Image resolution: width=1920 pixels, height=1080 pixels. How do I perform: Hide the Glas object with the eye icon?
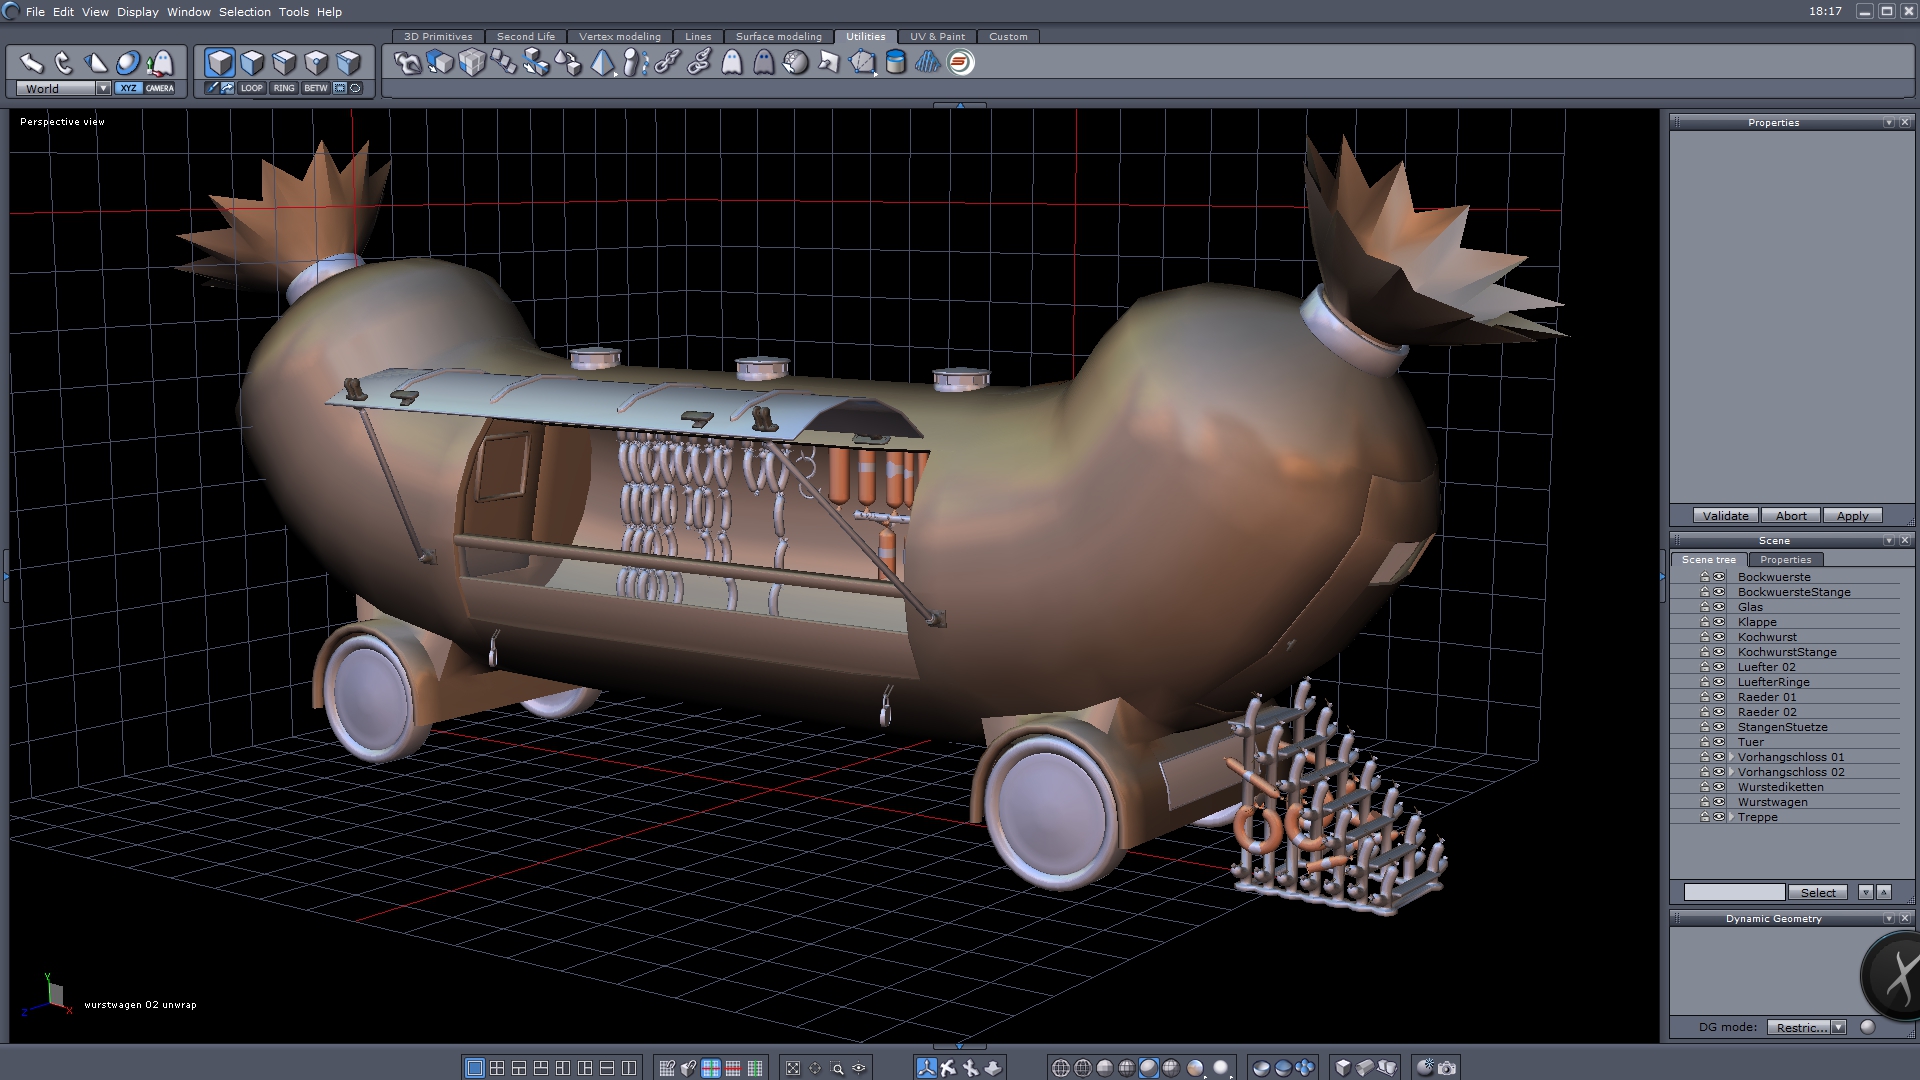pos(1719,607)
